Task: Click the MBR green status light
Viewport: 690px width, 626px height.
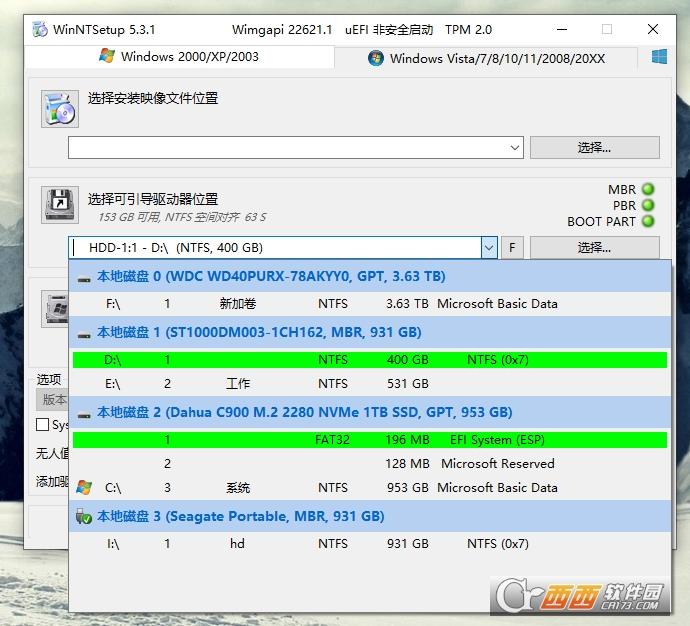Action: click(x=648, y=189)
